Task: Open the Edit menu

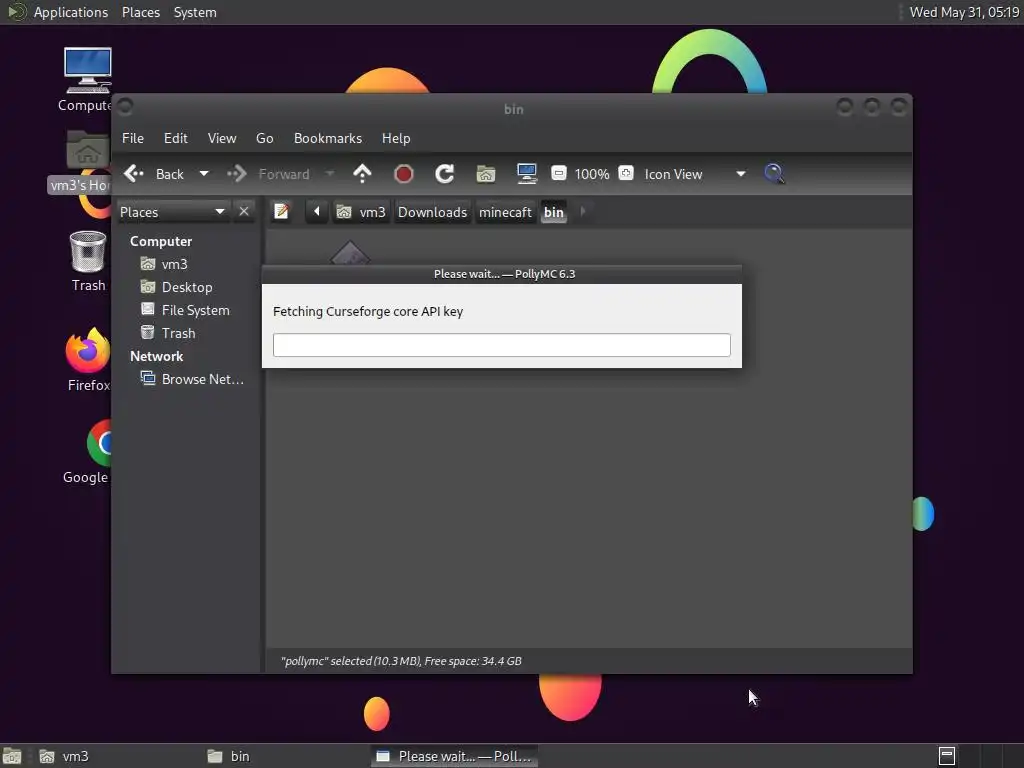Action: pos(176,138)
